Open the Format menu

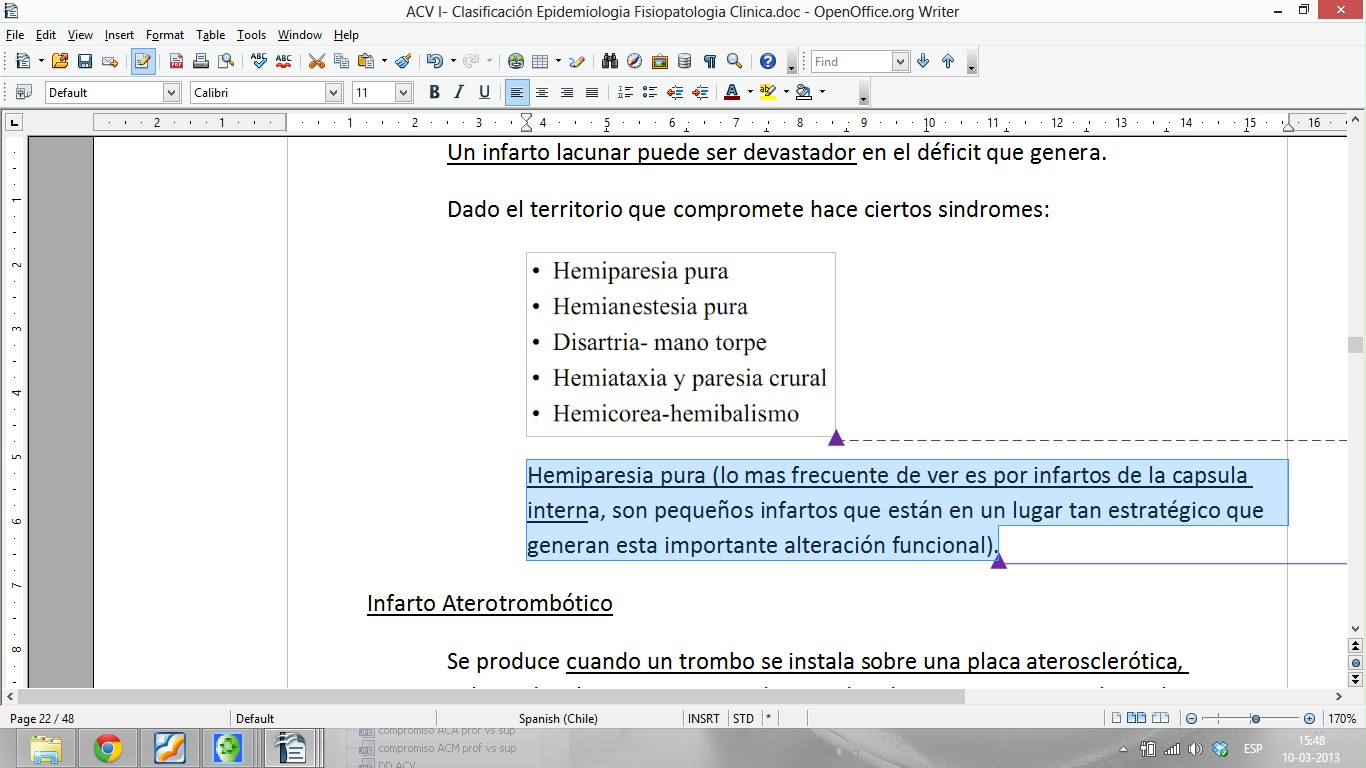click(165, 35)
